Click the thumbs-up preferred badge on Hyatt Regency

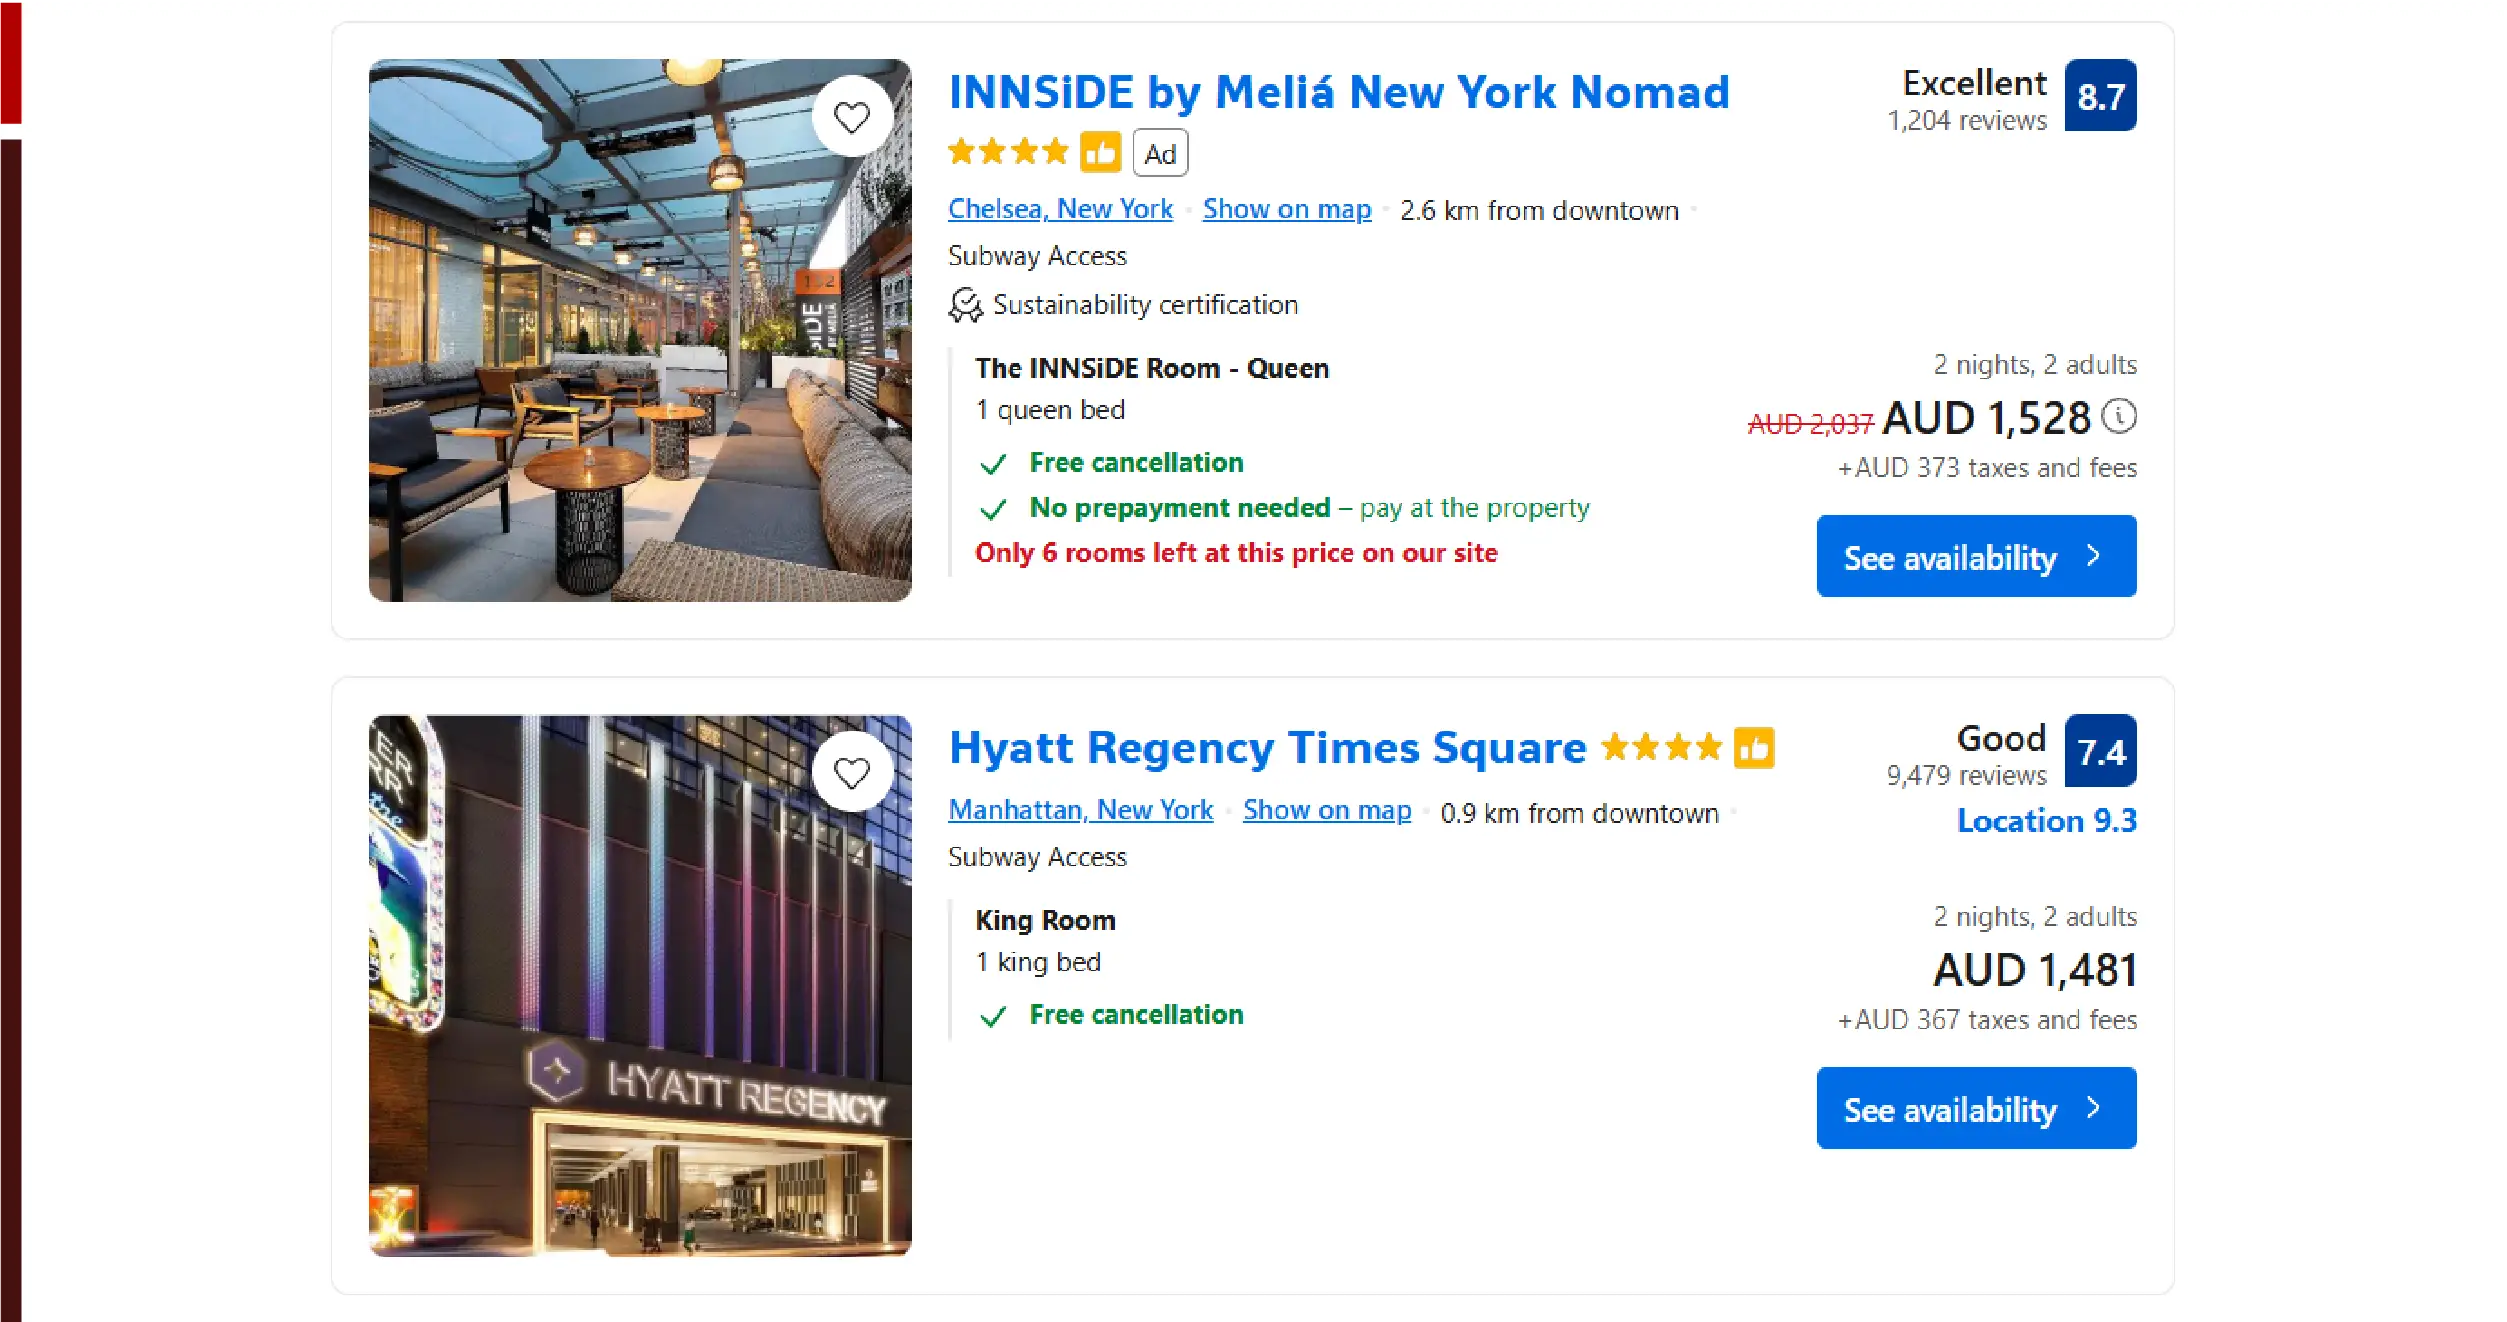coord(1754,747)
